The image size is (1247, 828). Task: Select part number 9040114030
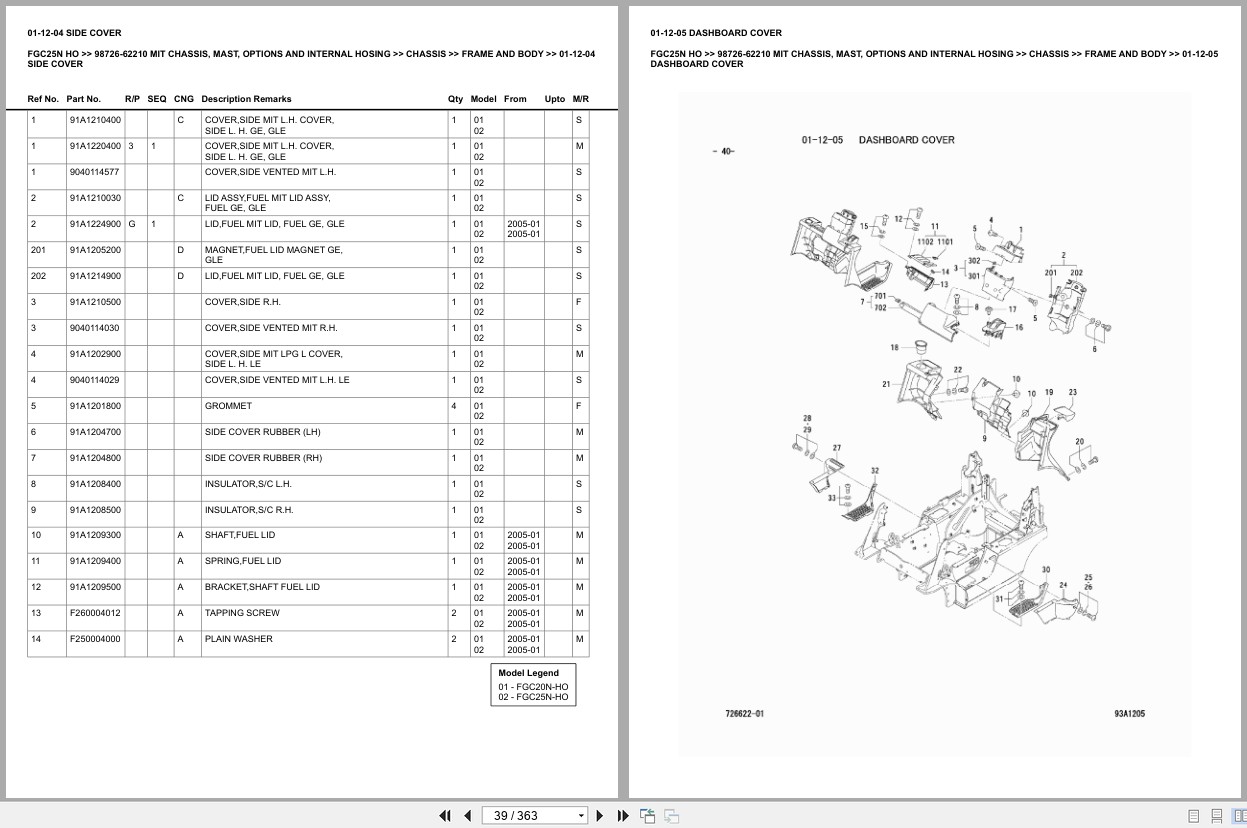(x=95, y=328)
